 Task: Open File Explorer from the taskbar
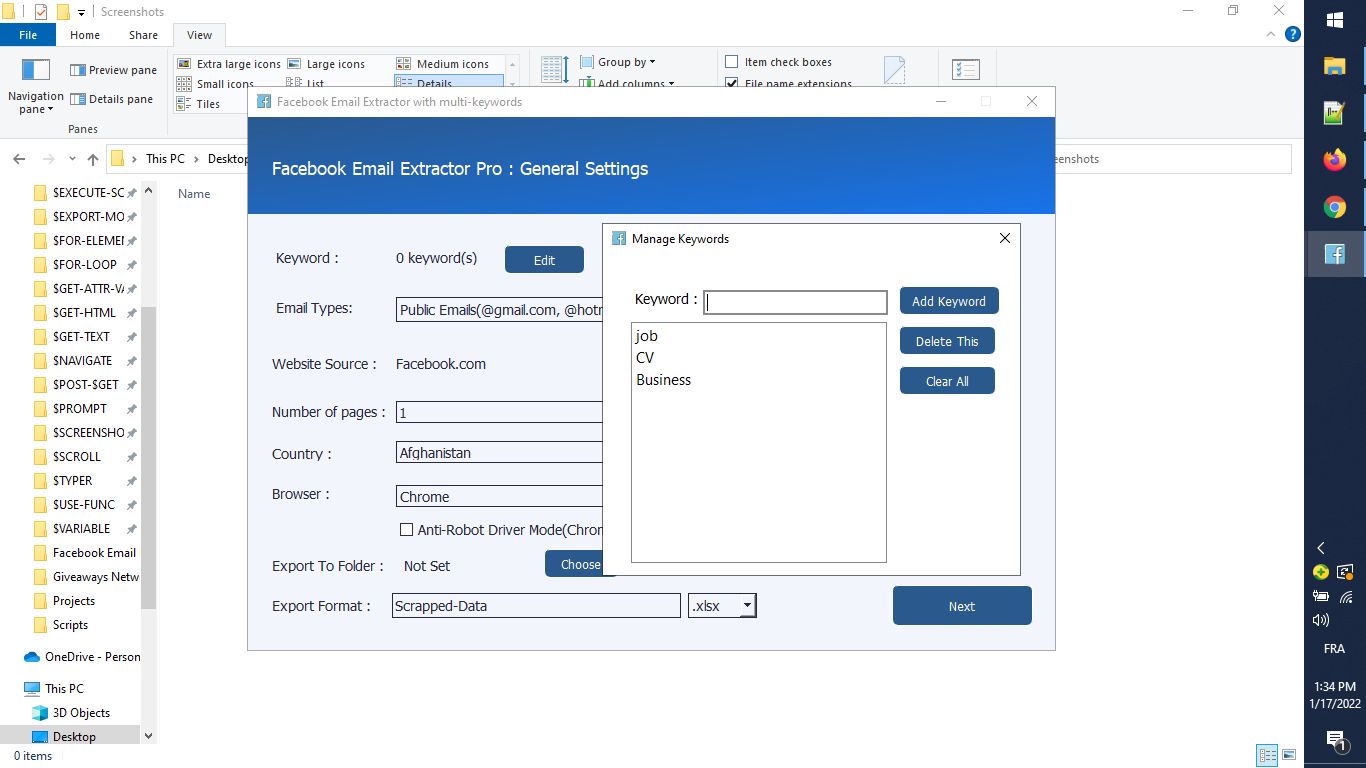pyautogui.click(x=1335, y=66)
